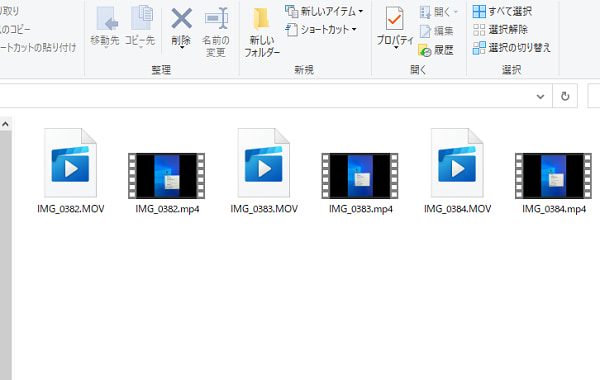Screen dimensions: 600x380
Task: Open the 削除 dropdown arrow below X
Action: [x=182, y=47]
